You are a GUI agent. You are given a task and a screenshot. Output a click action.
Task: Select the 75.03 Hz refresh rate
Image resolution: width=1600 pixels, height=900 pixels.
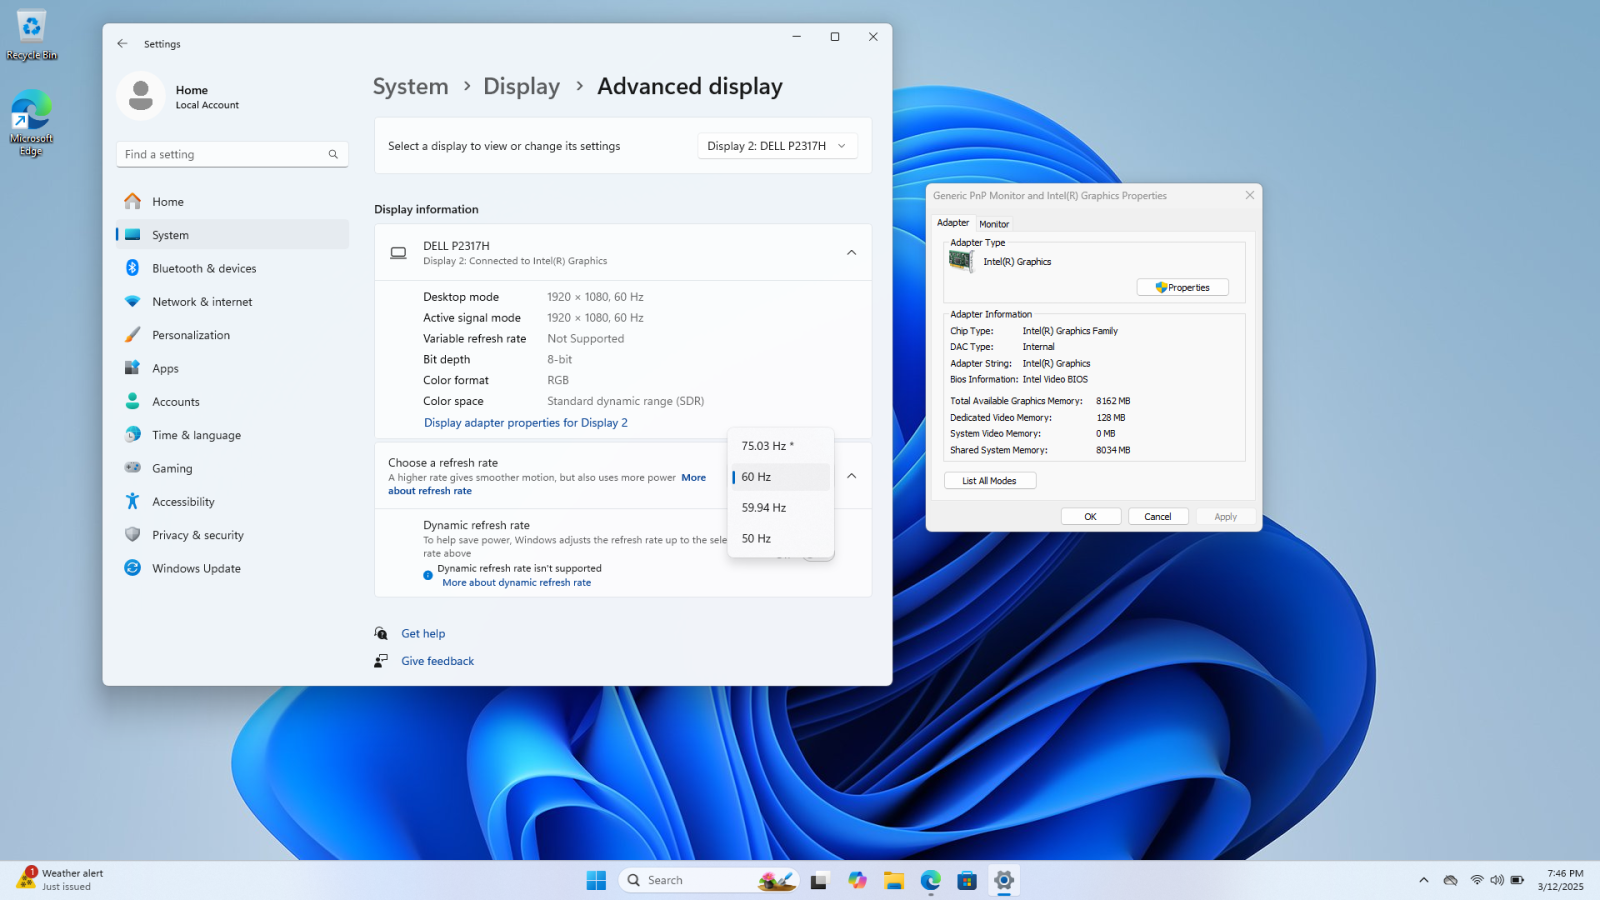point(767,446)
